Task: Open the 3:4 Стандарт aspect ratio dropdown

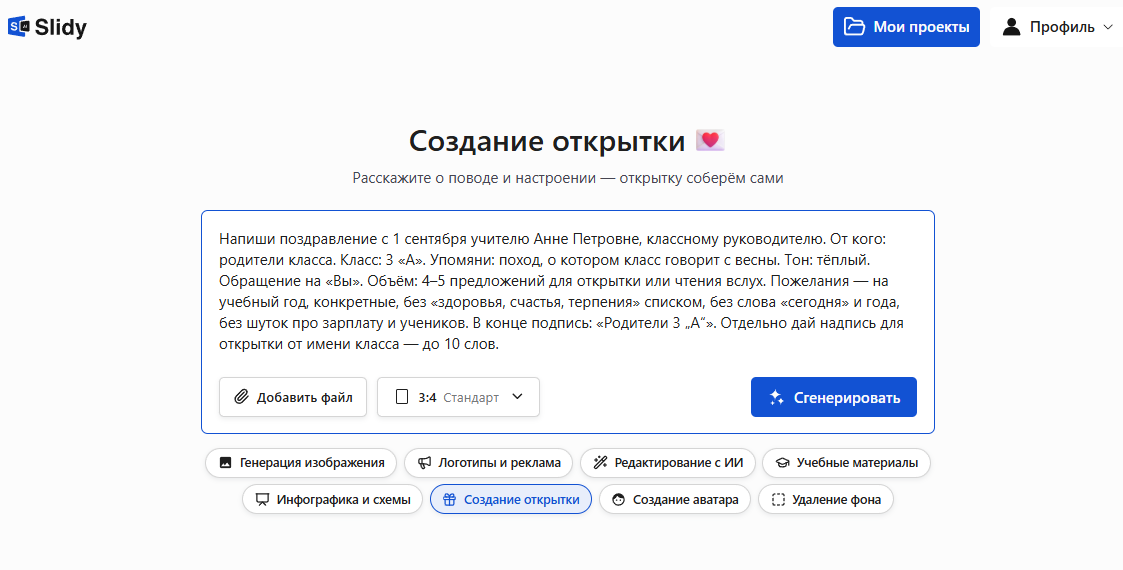Action: coord(458,397)
